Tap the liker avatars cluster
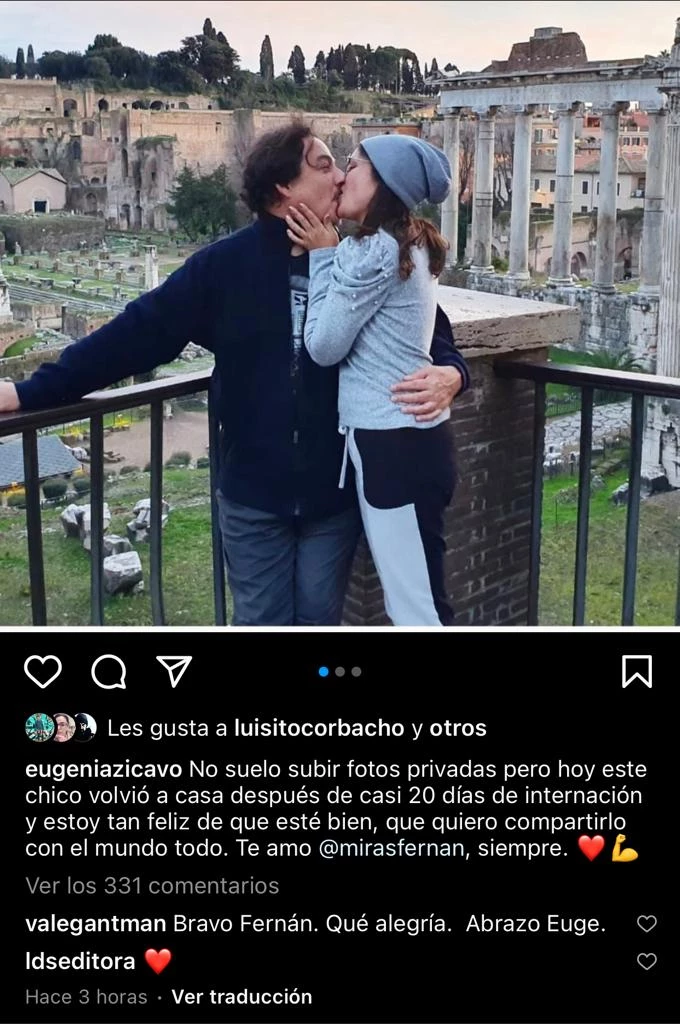Screen dimensions: 680x1024 [61, 728]
